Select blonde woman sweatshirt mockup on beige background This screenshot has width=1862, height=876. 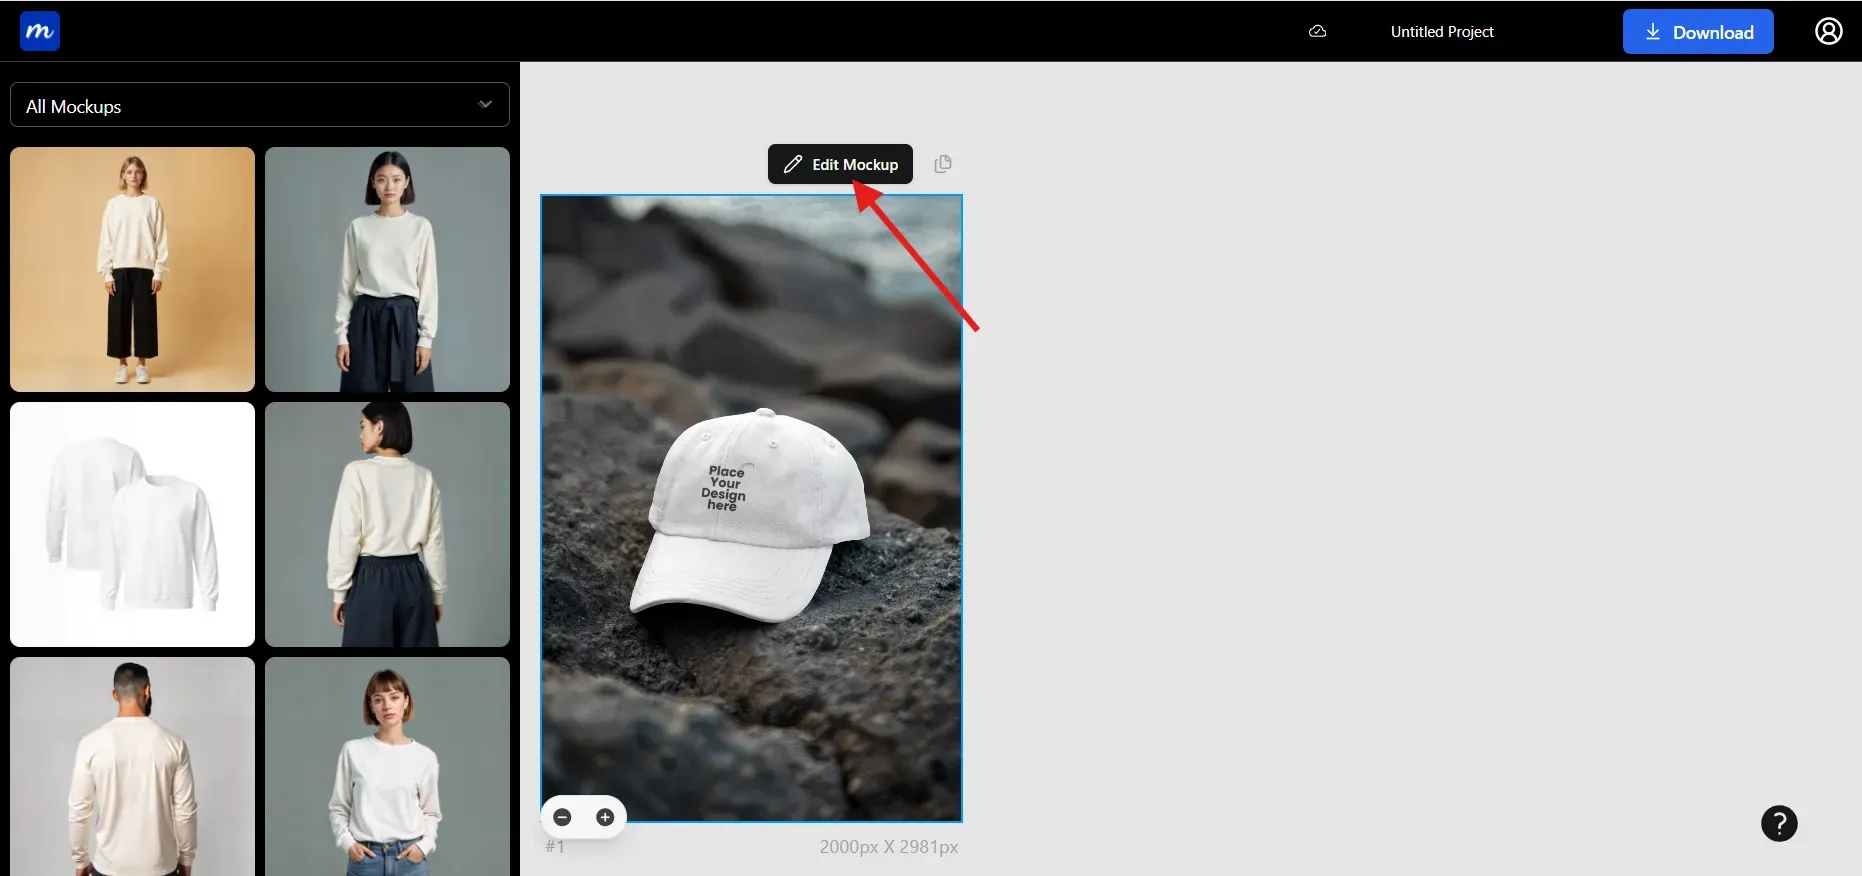[132, 269]
